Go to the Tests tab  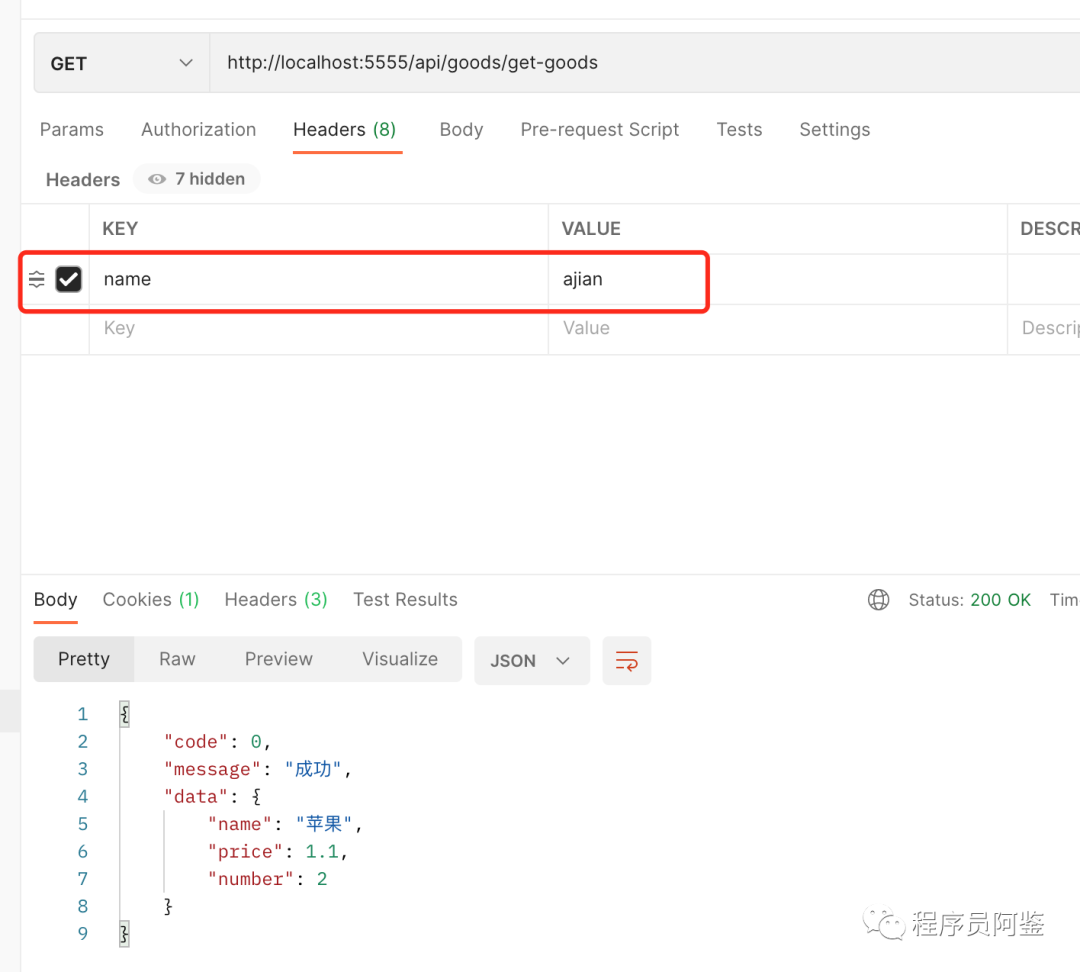click(x=739, y=130)
